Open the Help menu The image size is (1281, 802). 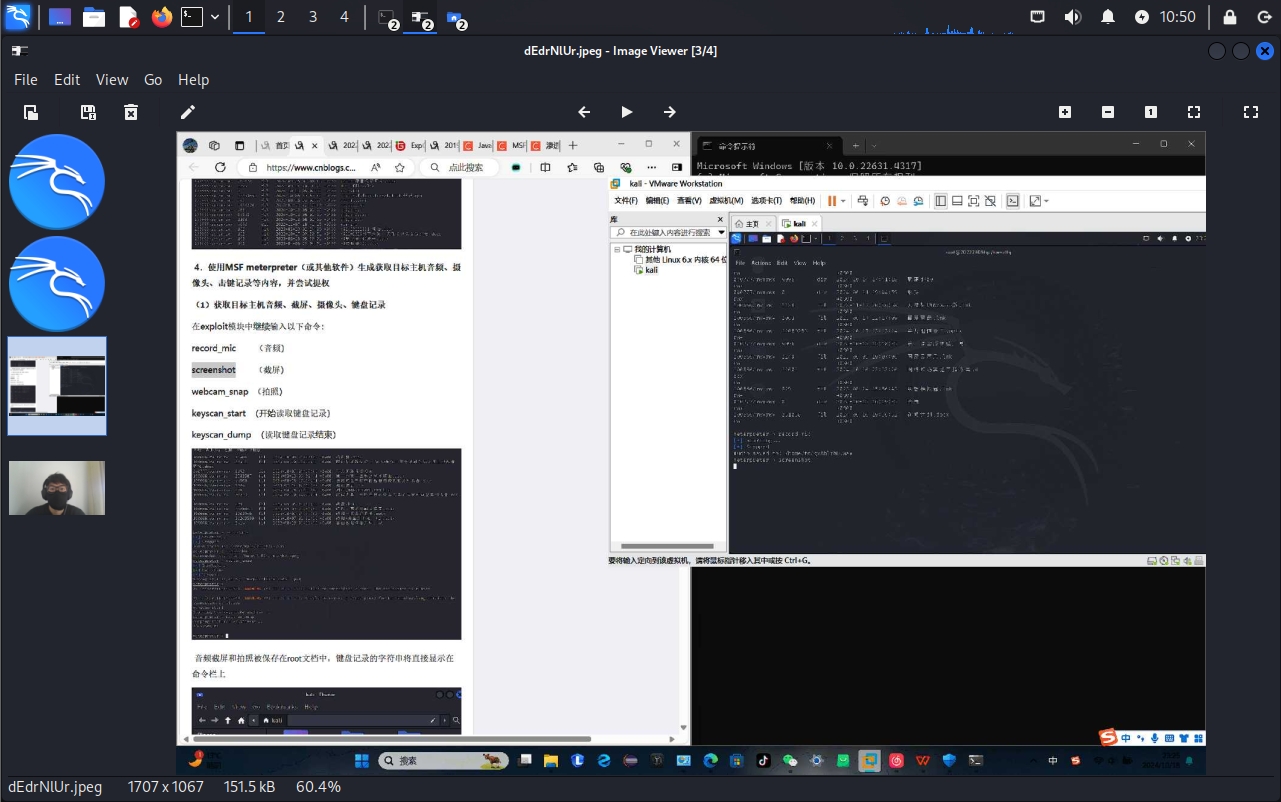coord(194,80)
